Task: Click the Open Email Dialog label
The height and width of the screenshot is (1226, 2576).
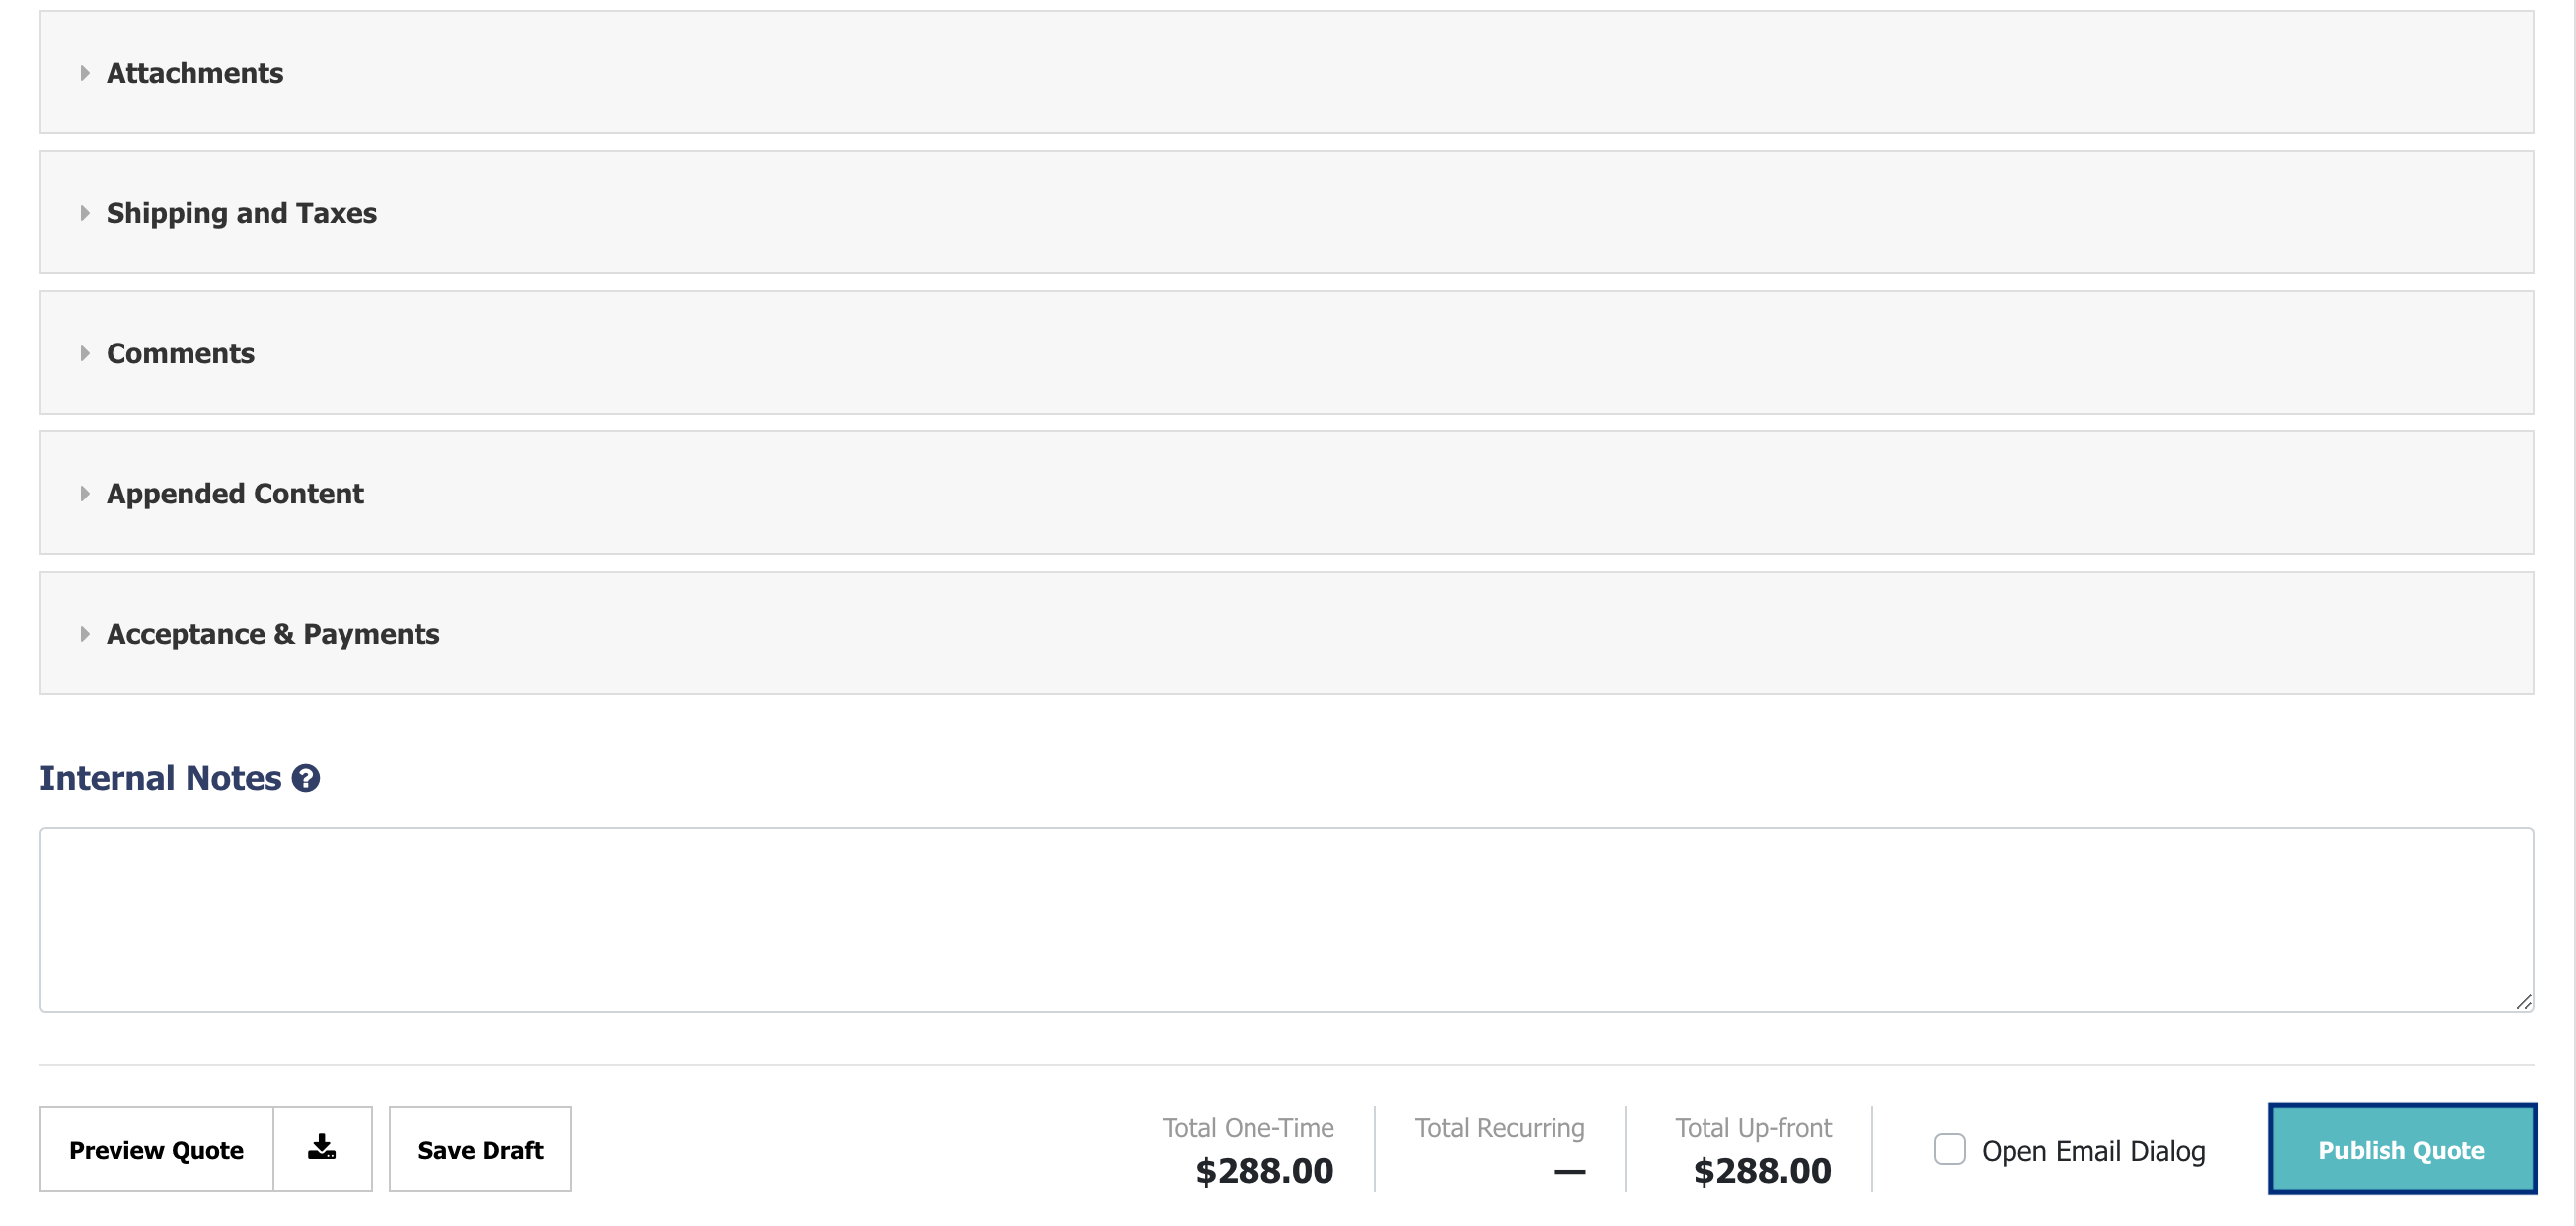Action: [x=2093, y=1151]
